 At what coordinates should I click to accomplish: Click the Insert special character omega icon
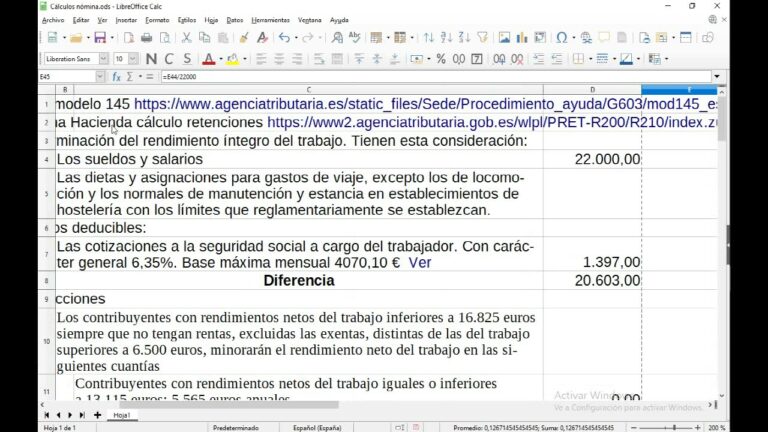(562, 38)
